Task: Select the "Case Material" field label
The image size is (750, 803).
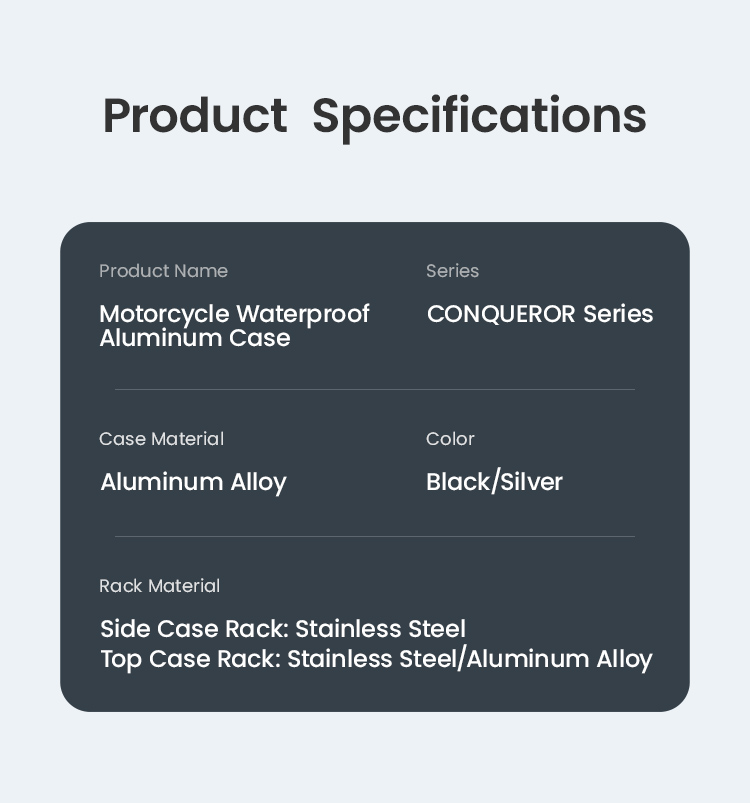Action: 161,439
